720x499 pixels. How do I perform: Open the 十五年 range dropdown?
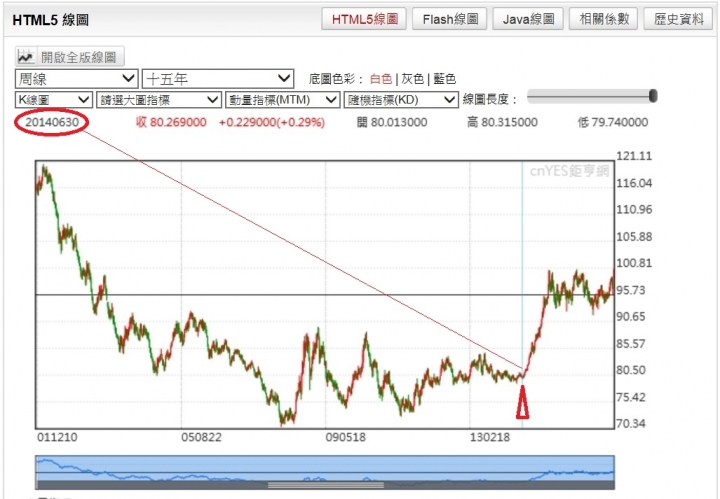point(218,79)
